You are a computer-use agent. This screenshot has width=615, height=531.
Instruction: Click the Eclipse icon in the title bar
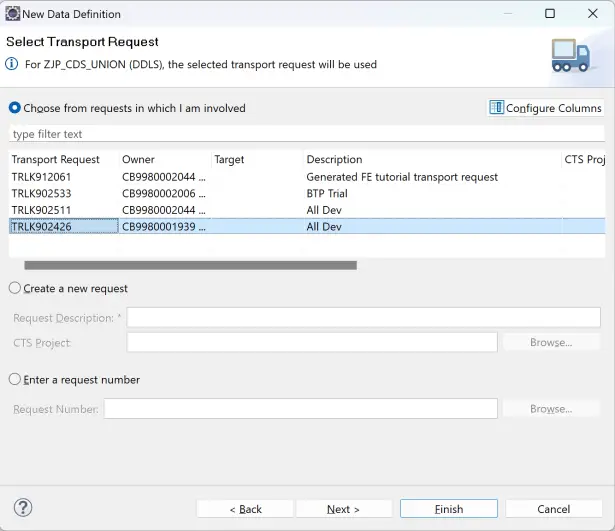click(x=13, y=14)
